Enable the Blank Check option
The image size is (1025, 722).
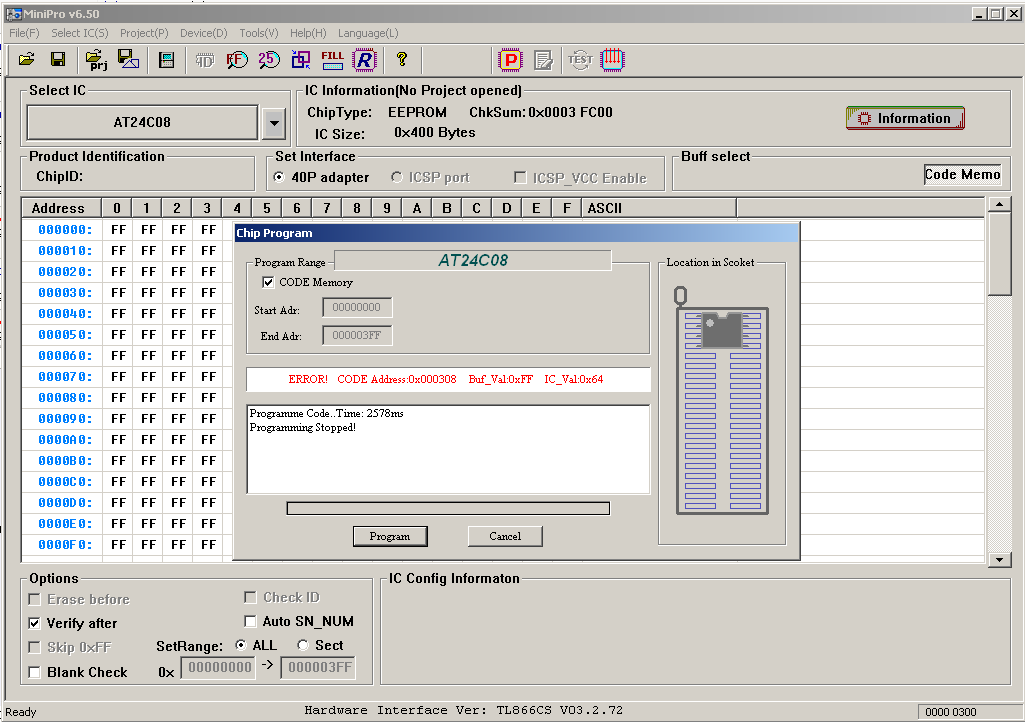35,672
